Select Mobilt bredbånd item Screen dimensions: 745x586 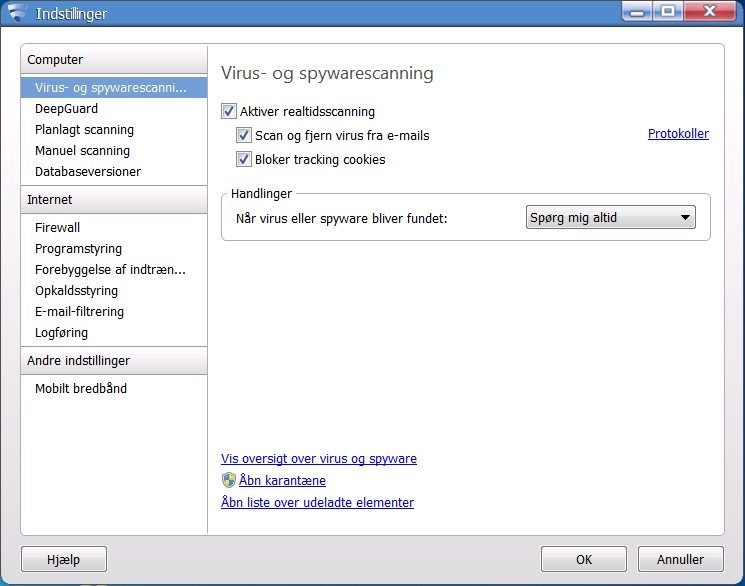[x=114, y=388]
